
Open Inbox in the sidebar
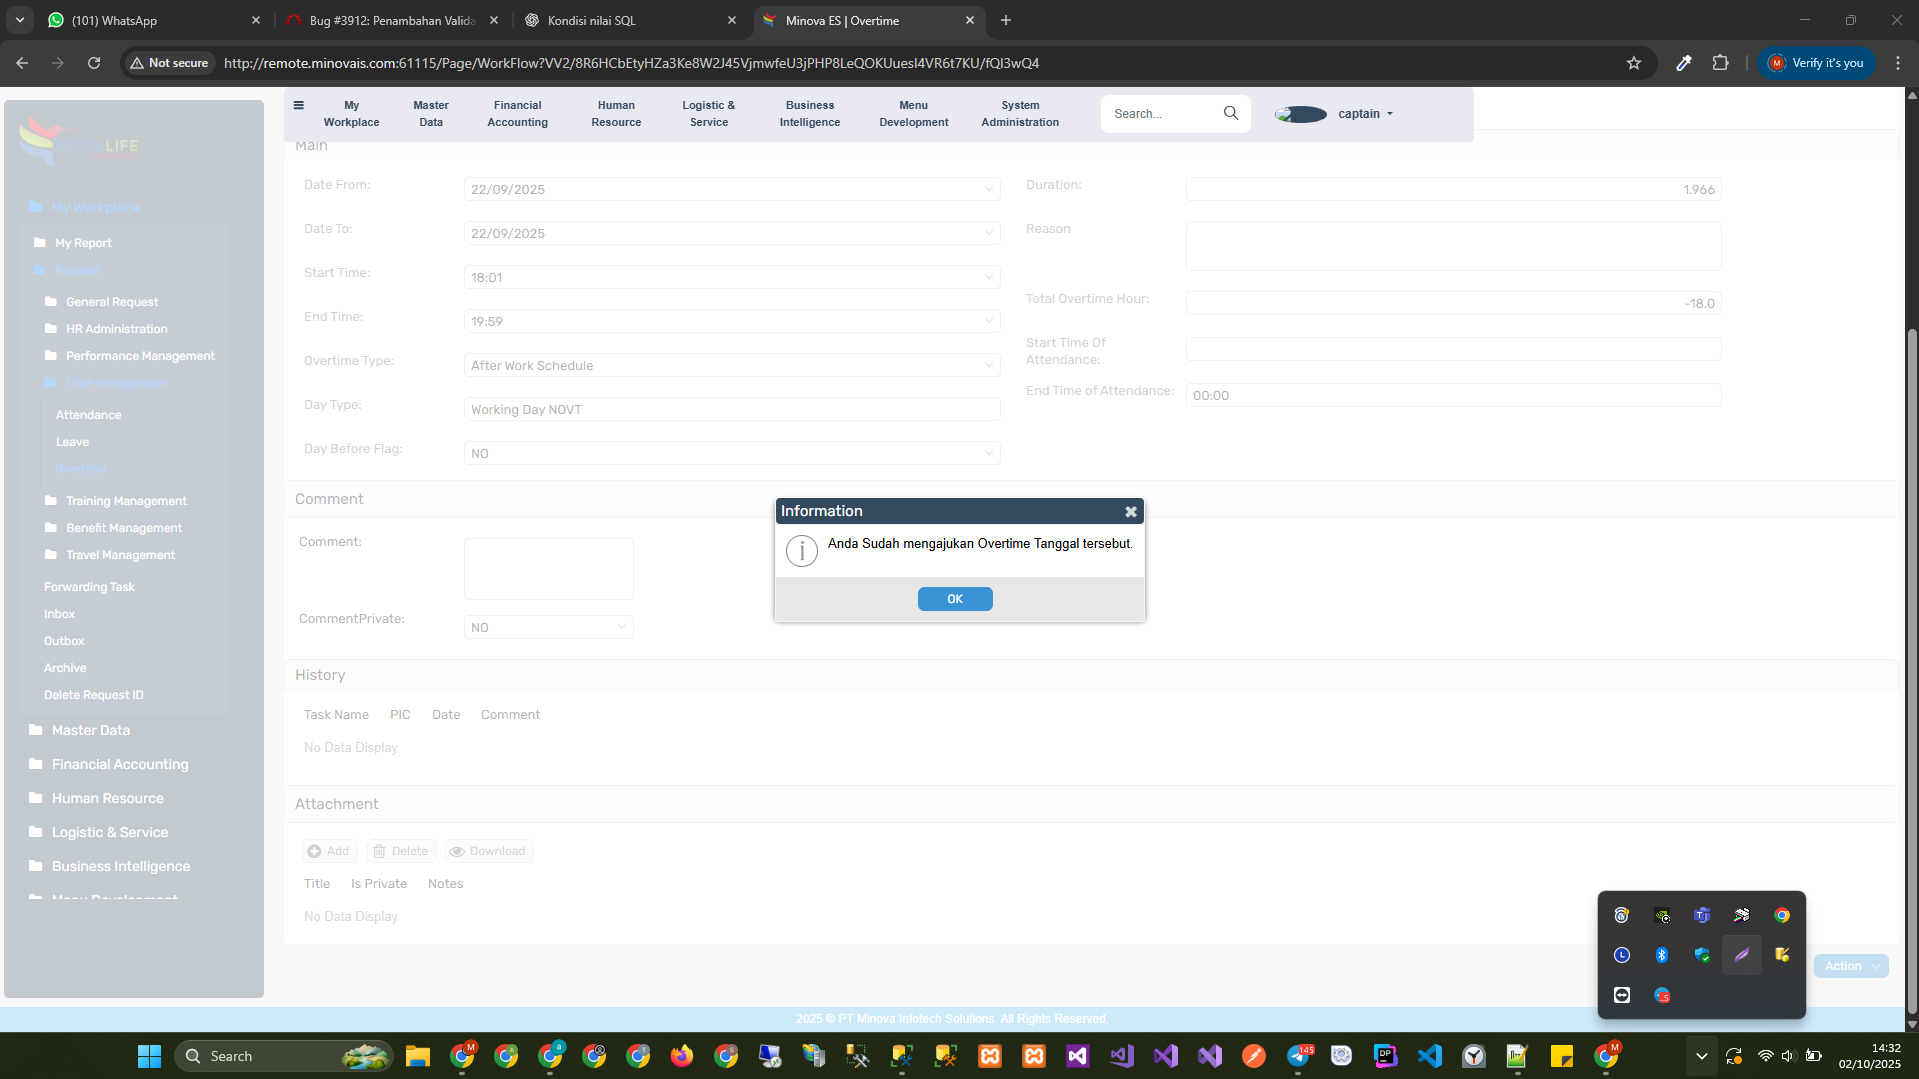[x=59, y=614]
